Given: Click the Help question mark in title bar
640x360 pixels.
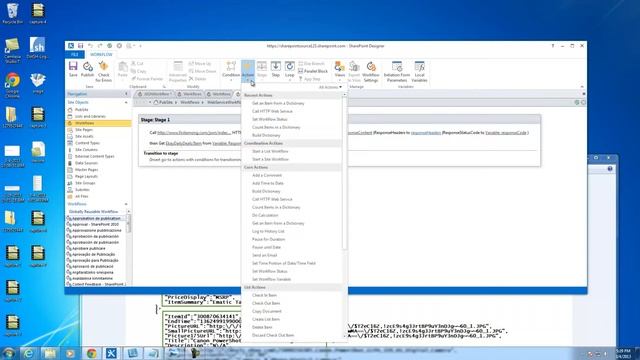Looking at the screenshot, I should 553,46.
